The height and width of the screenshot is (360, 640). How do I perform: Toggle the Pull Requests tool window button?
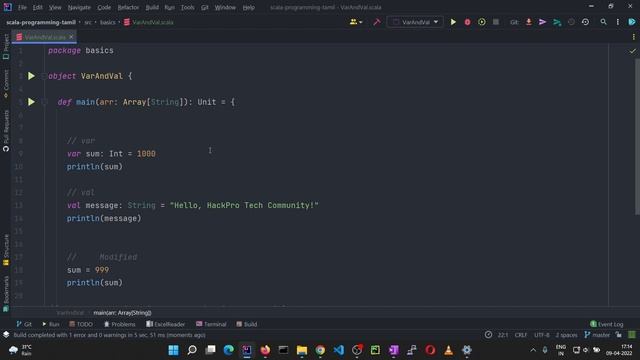click(6, 131)
